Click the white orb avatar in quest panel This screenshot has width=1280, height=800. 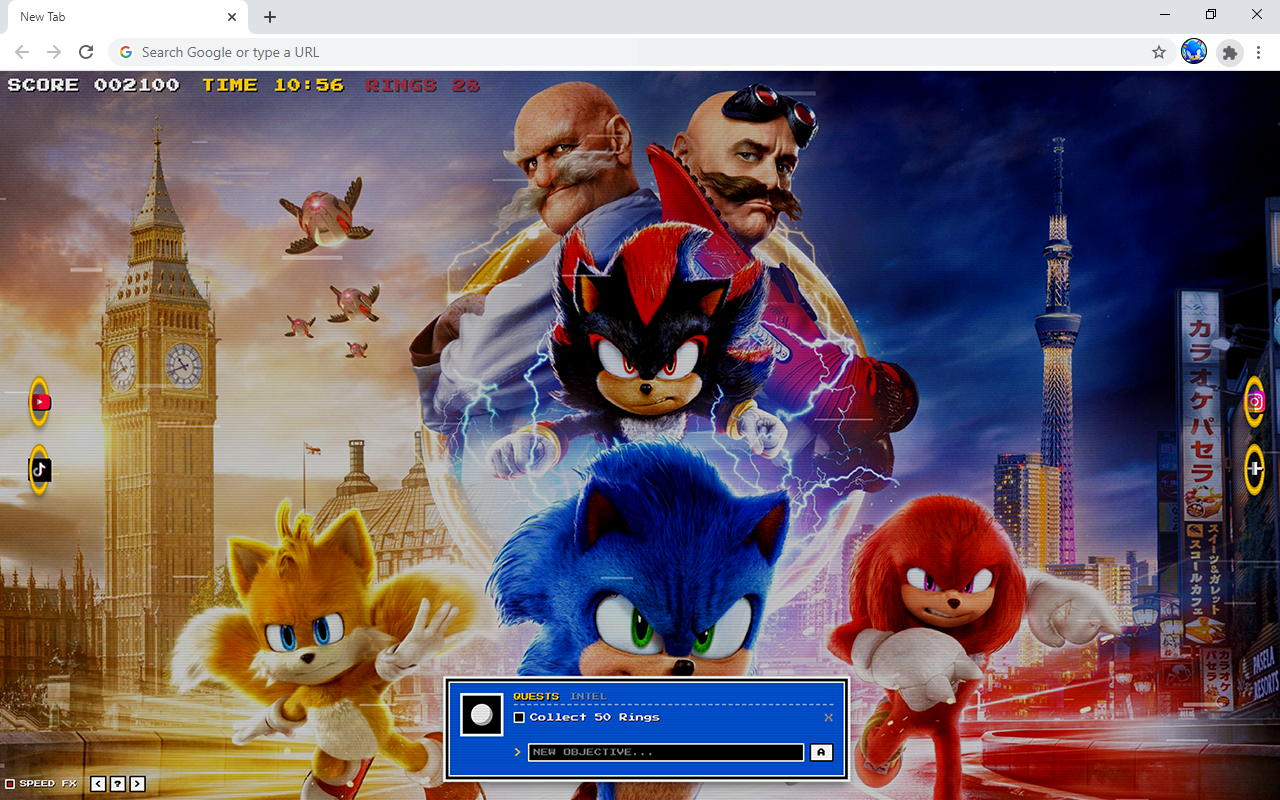coord(481,715)
